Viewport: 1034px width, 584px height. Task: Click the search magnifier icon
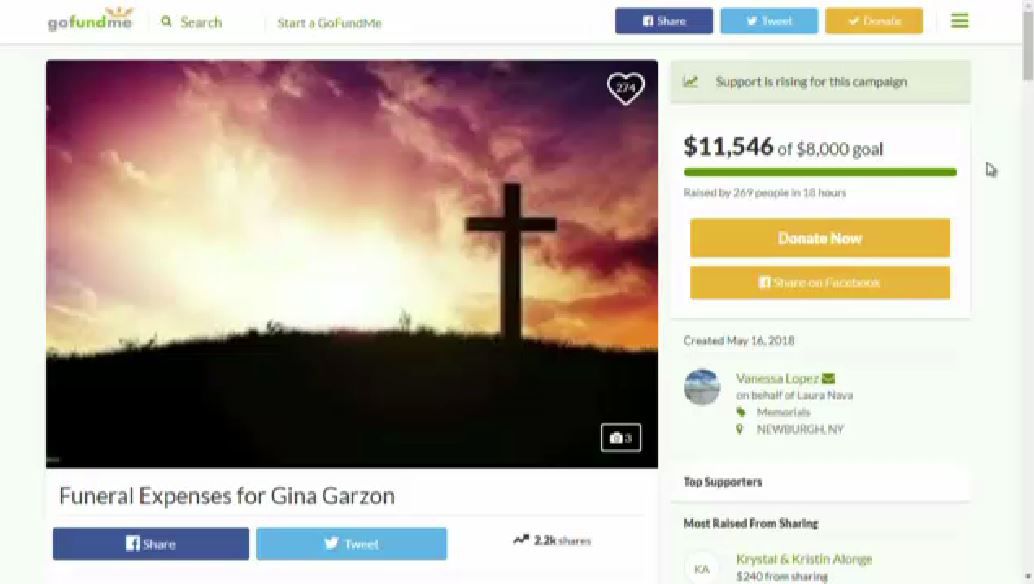pyautogui.click(x=166, y=22)
